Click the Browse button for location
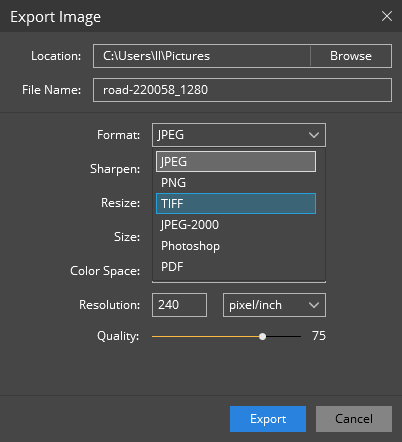Viewport: 402px width, 442px height. click(x=351, y=56)
